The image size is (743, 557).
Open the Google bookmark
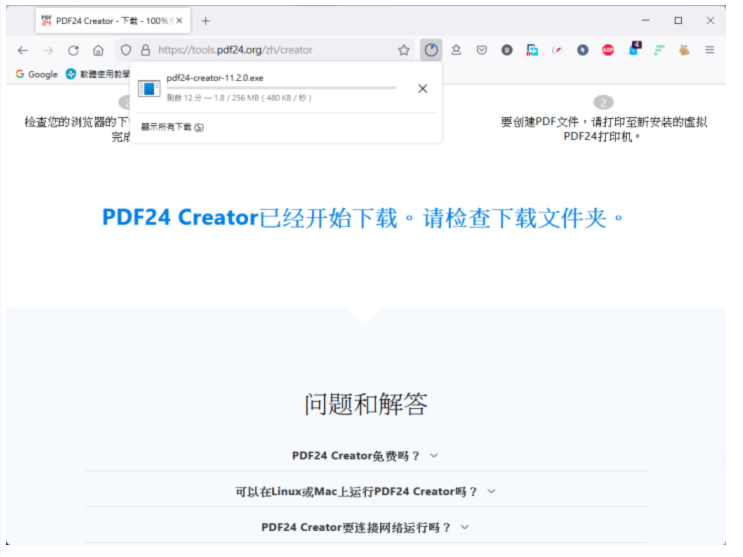(x=36, y=74)
